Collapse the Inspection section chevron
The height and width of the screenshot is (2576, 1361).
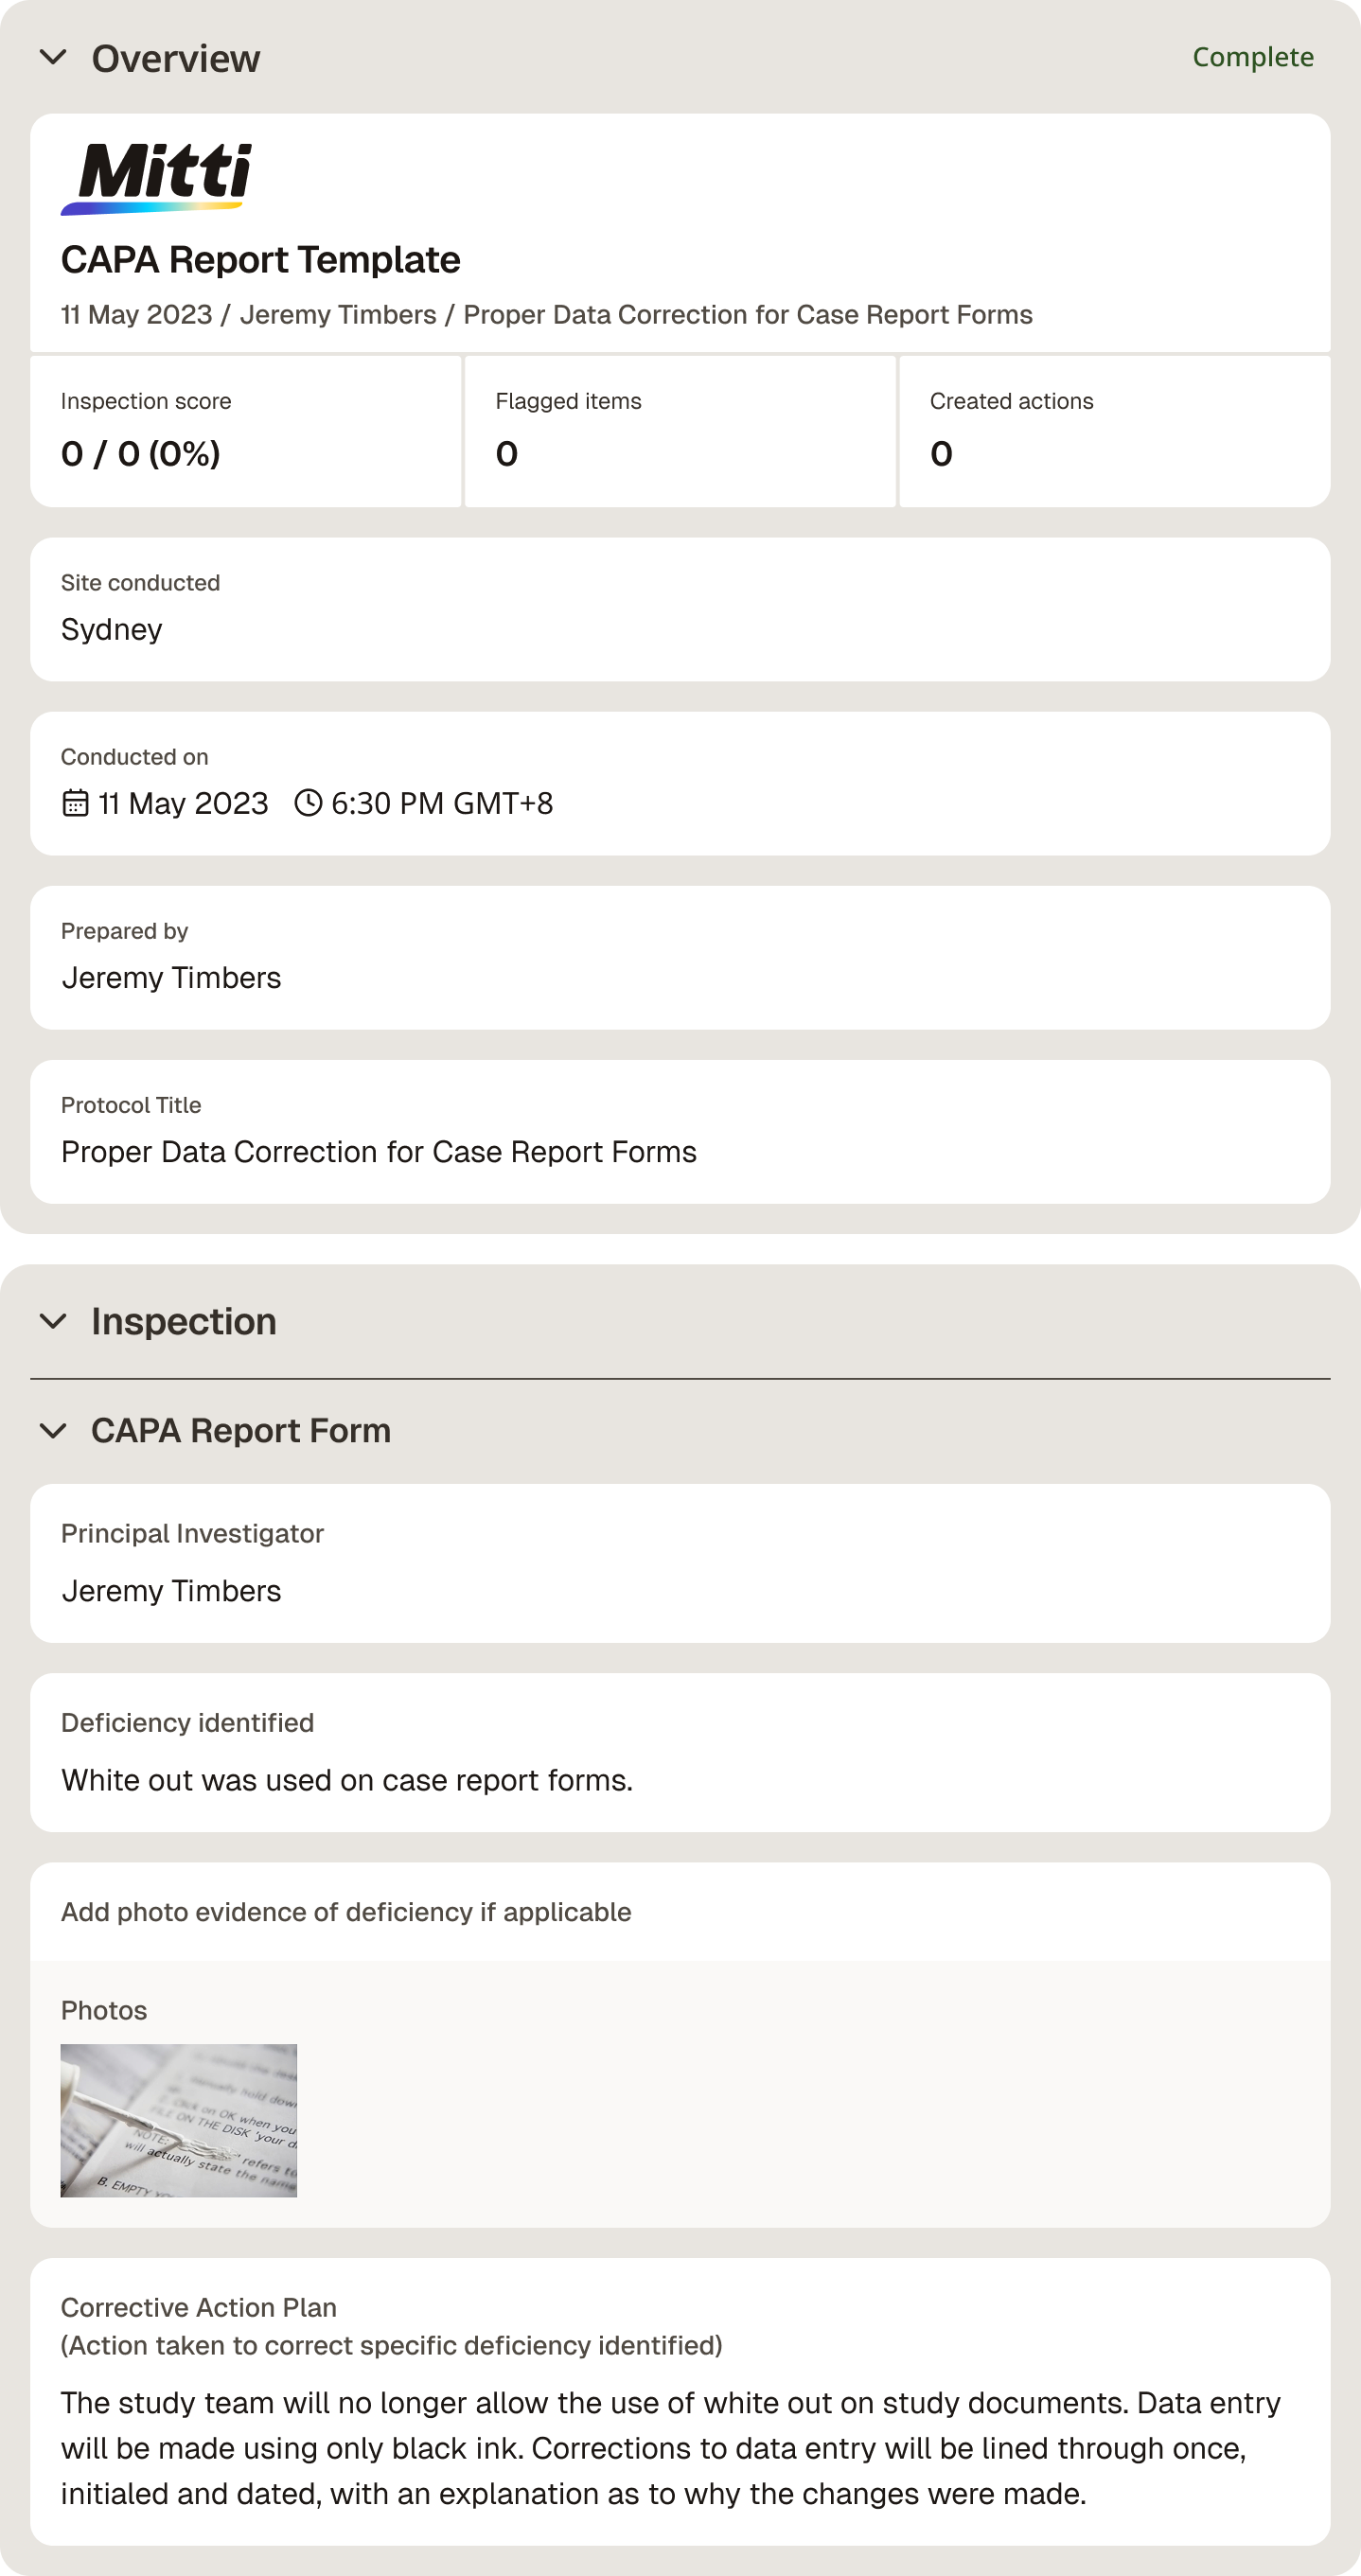point(53,1321)
